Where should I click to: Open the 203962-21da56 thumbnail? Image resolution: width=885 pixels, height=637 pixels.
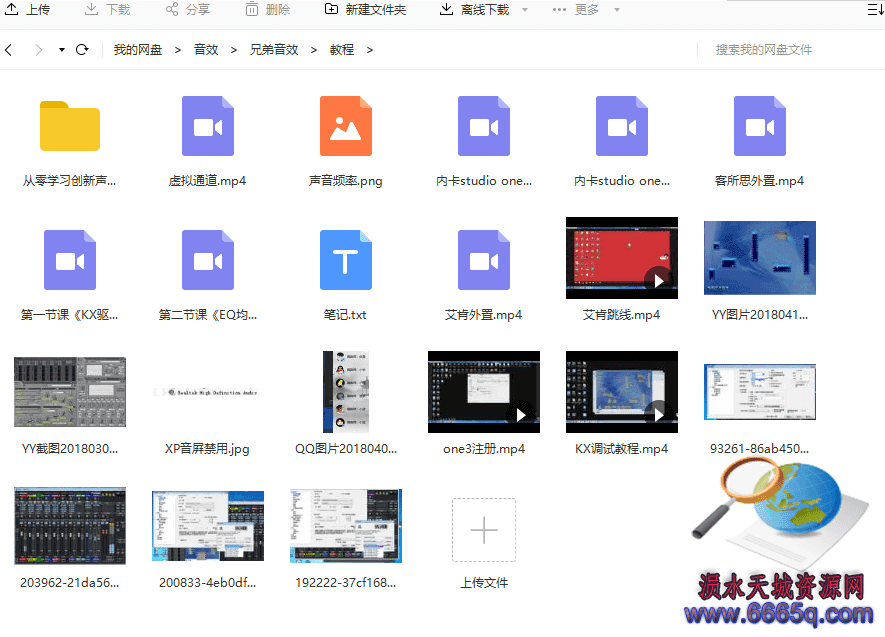pyautogui.click(x=70, y=526)
